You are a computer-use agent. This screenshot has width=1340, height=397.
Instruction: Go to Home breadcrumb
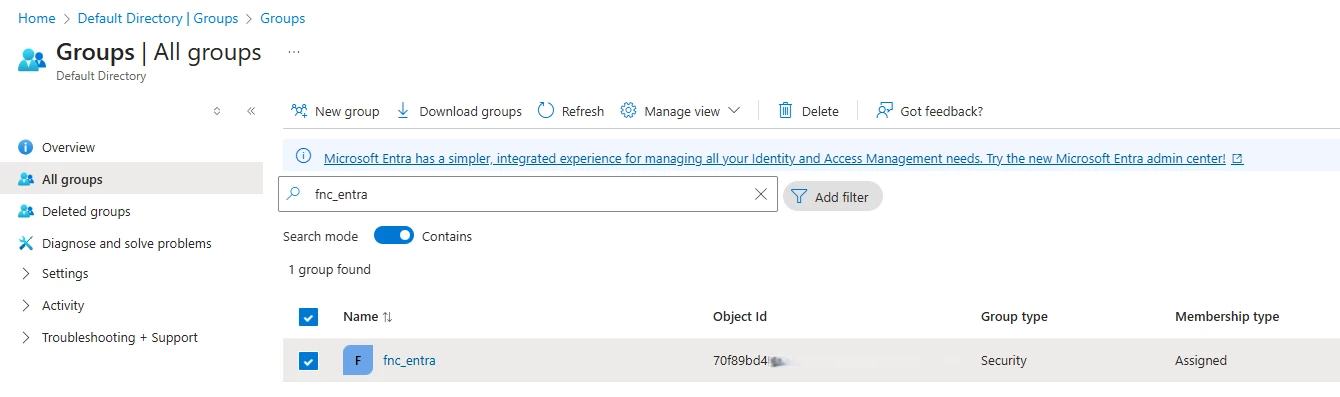37,18
